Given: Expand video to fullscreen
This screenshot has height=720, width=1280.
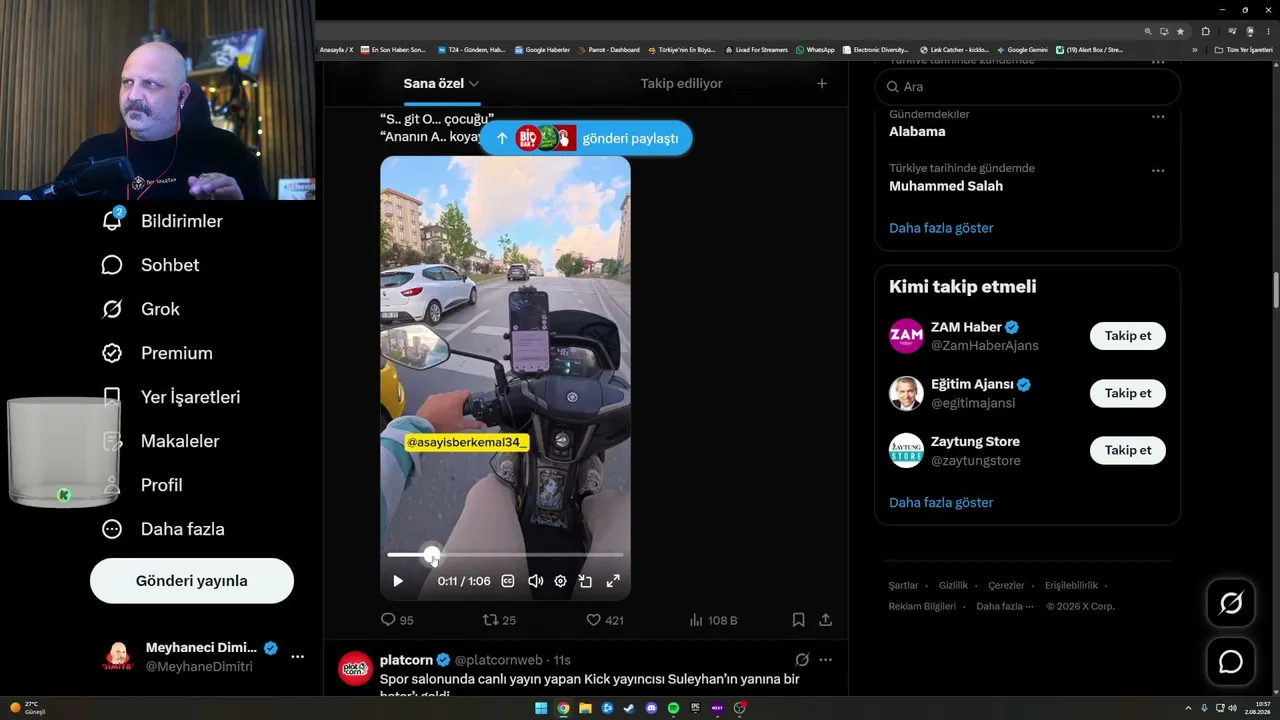Looking at the screenshot, I should (x=613, y=581).
